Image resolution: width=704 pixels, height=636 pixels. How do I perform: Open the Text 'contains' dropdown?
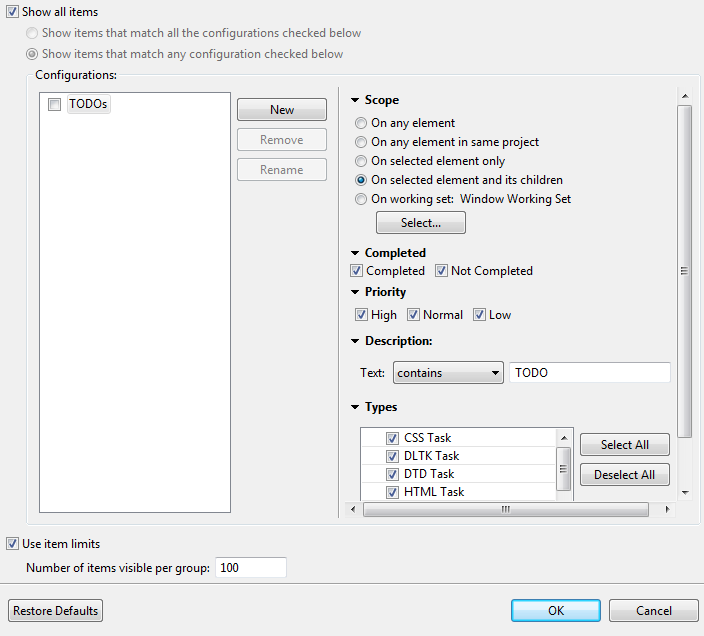coord(448,373)
